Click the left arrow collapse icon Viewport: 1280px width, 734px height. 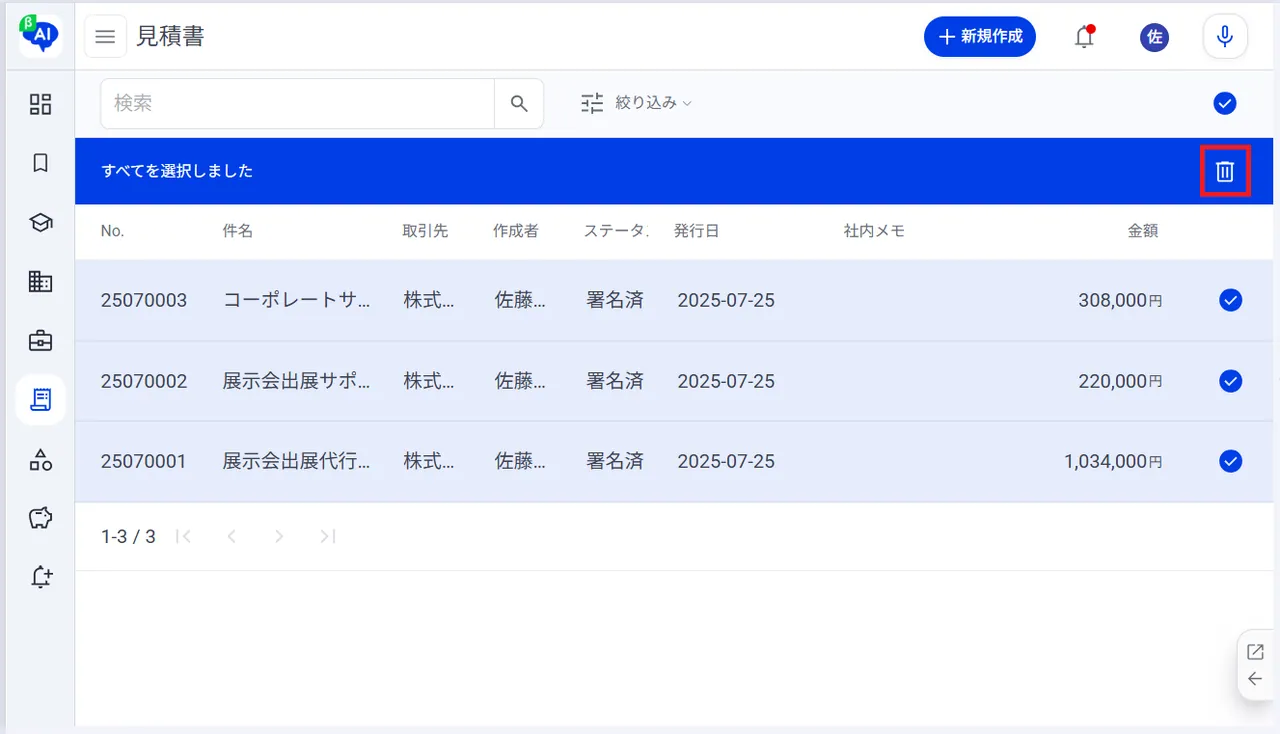pyautogui.click(x=1255, y=679)
